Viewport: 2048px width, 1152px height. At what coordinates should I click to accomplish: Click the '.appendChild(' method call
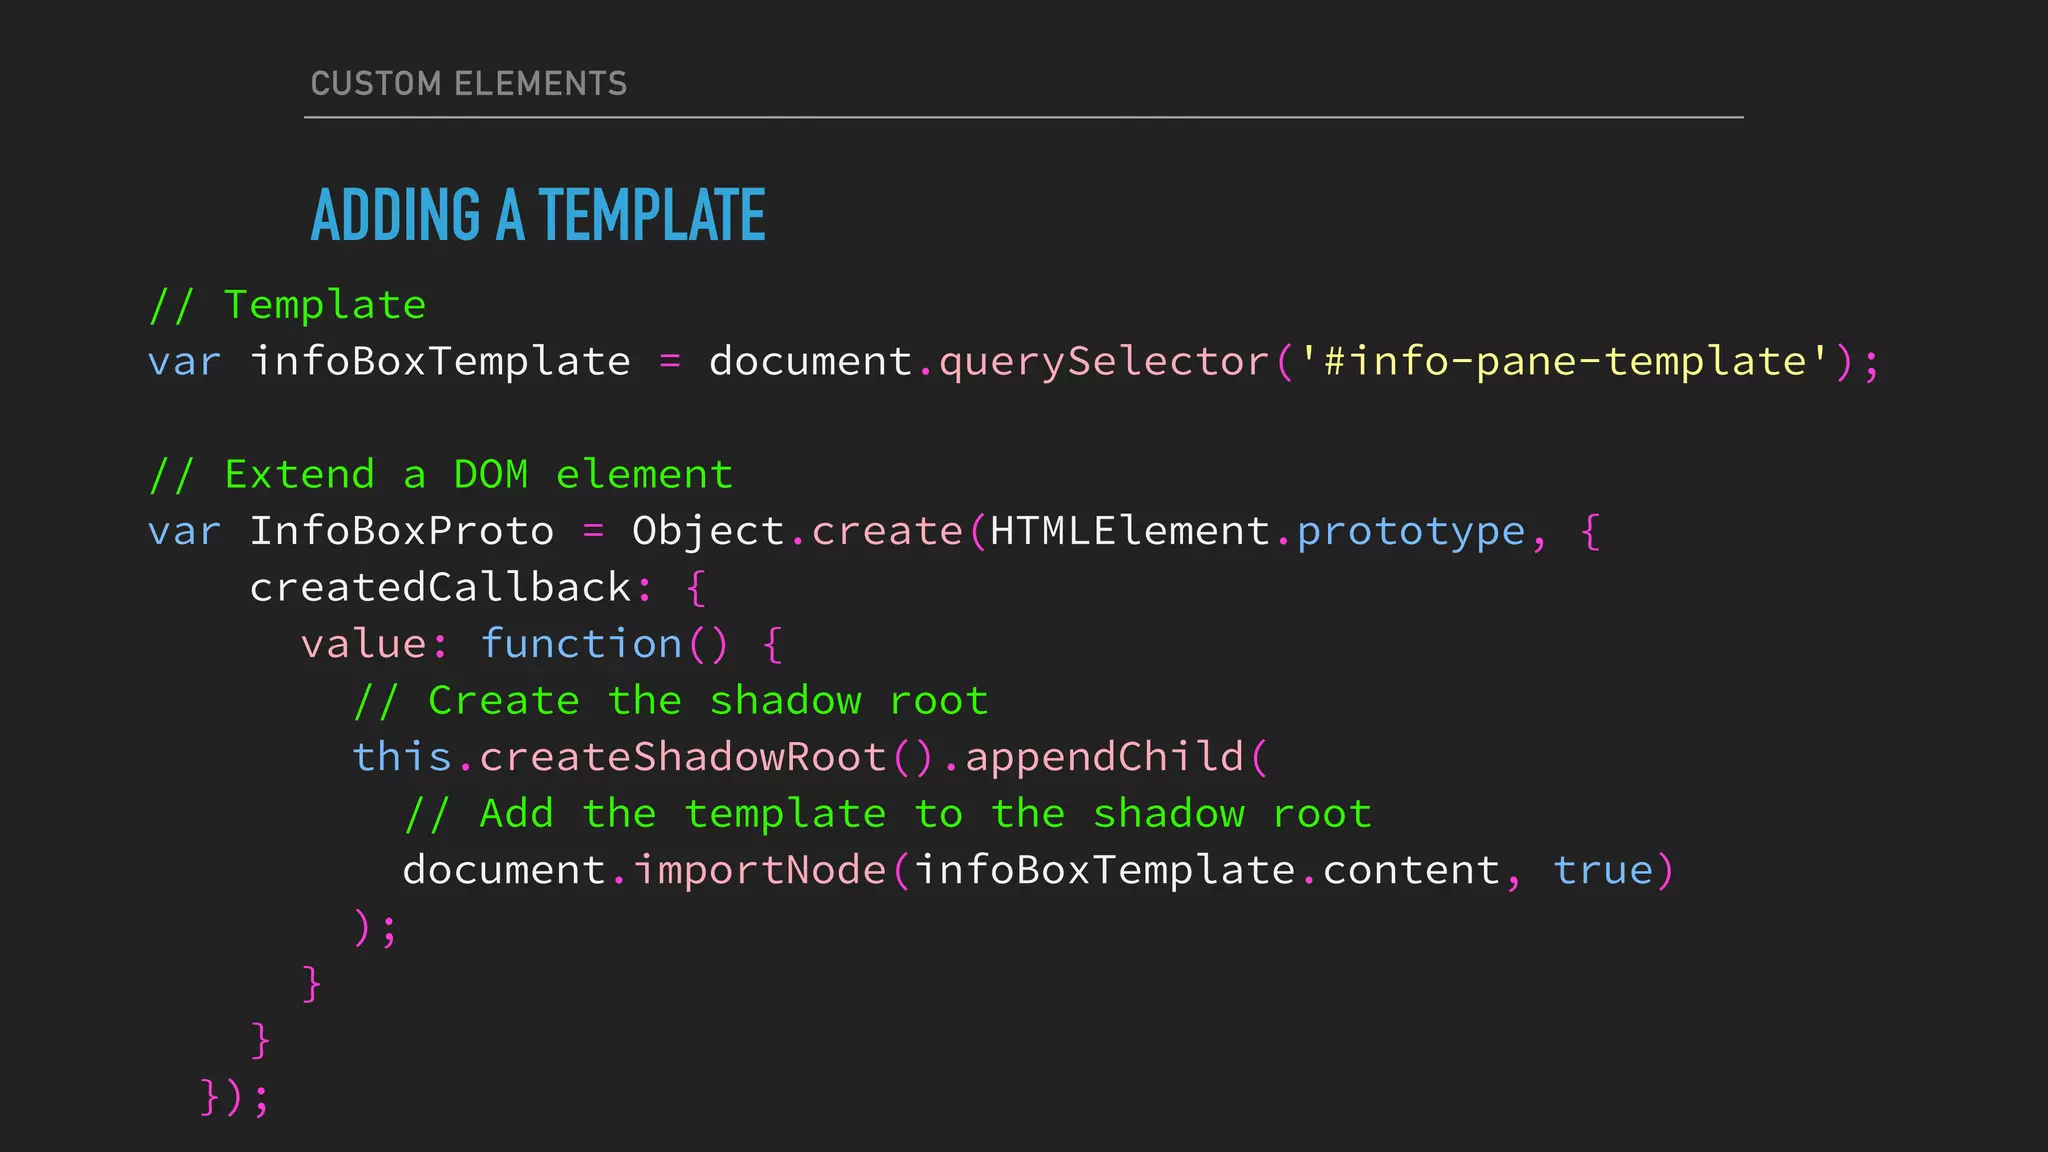1105,758
